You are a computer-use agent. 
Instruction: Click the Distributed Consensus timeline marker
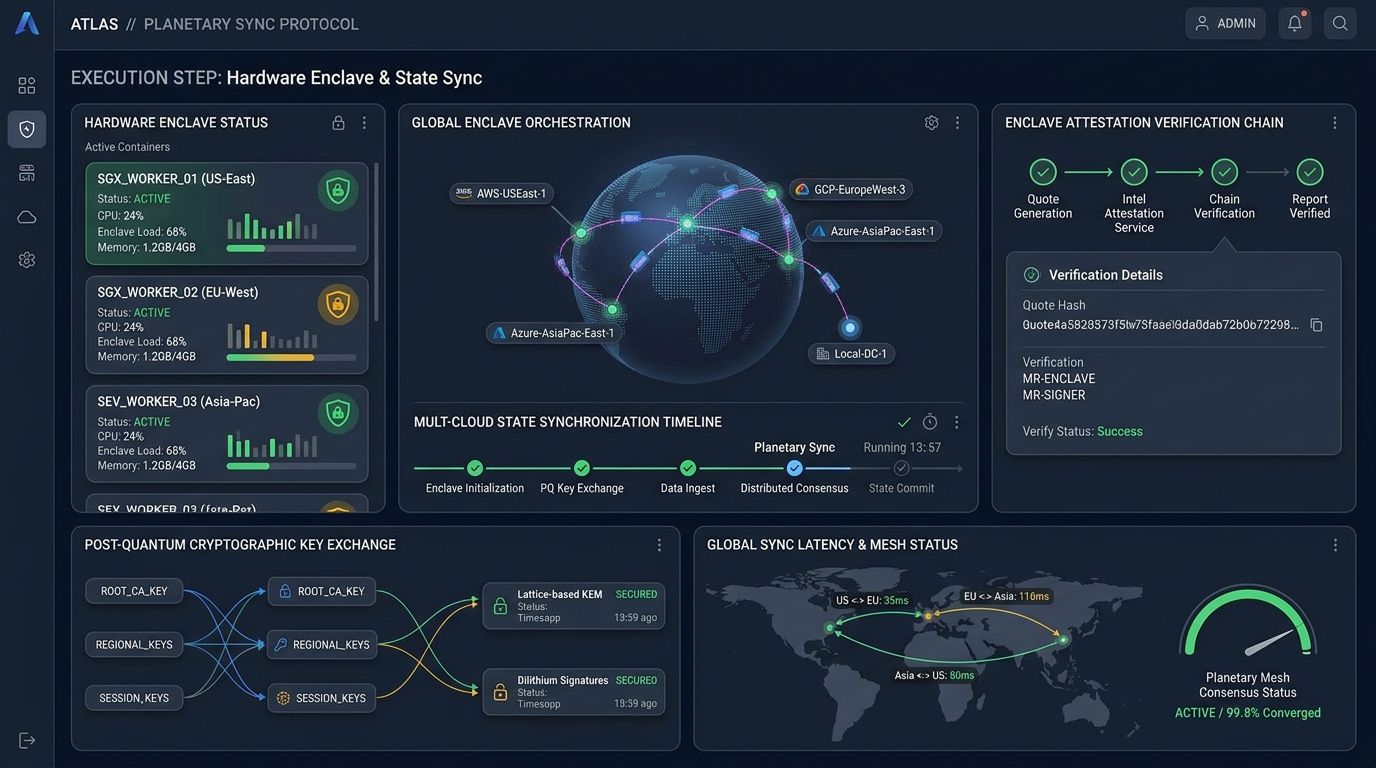794,468
